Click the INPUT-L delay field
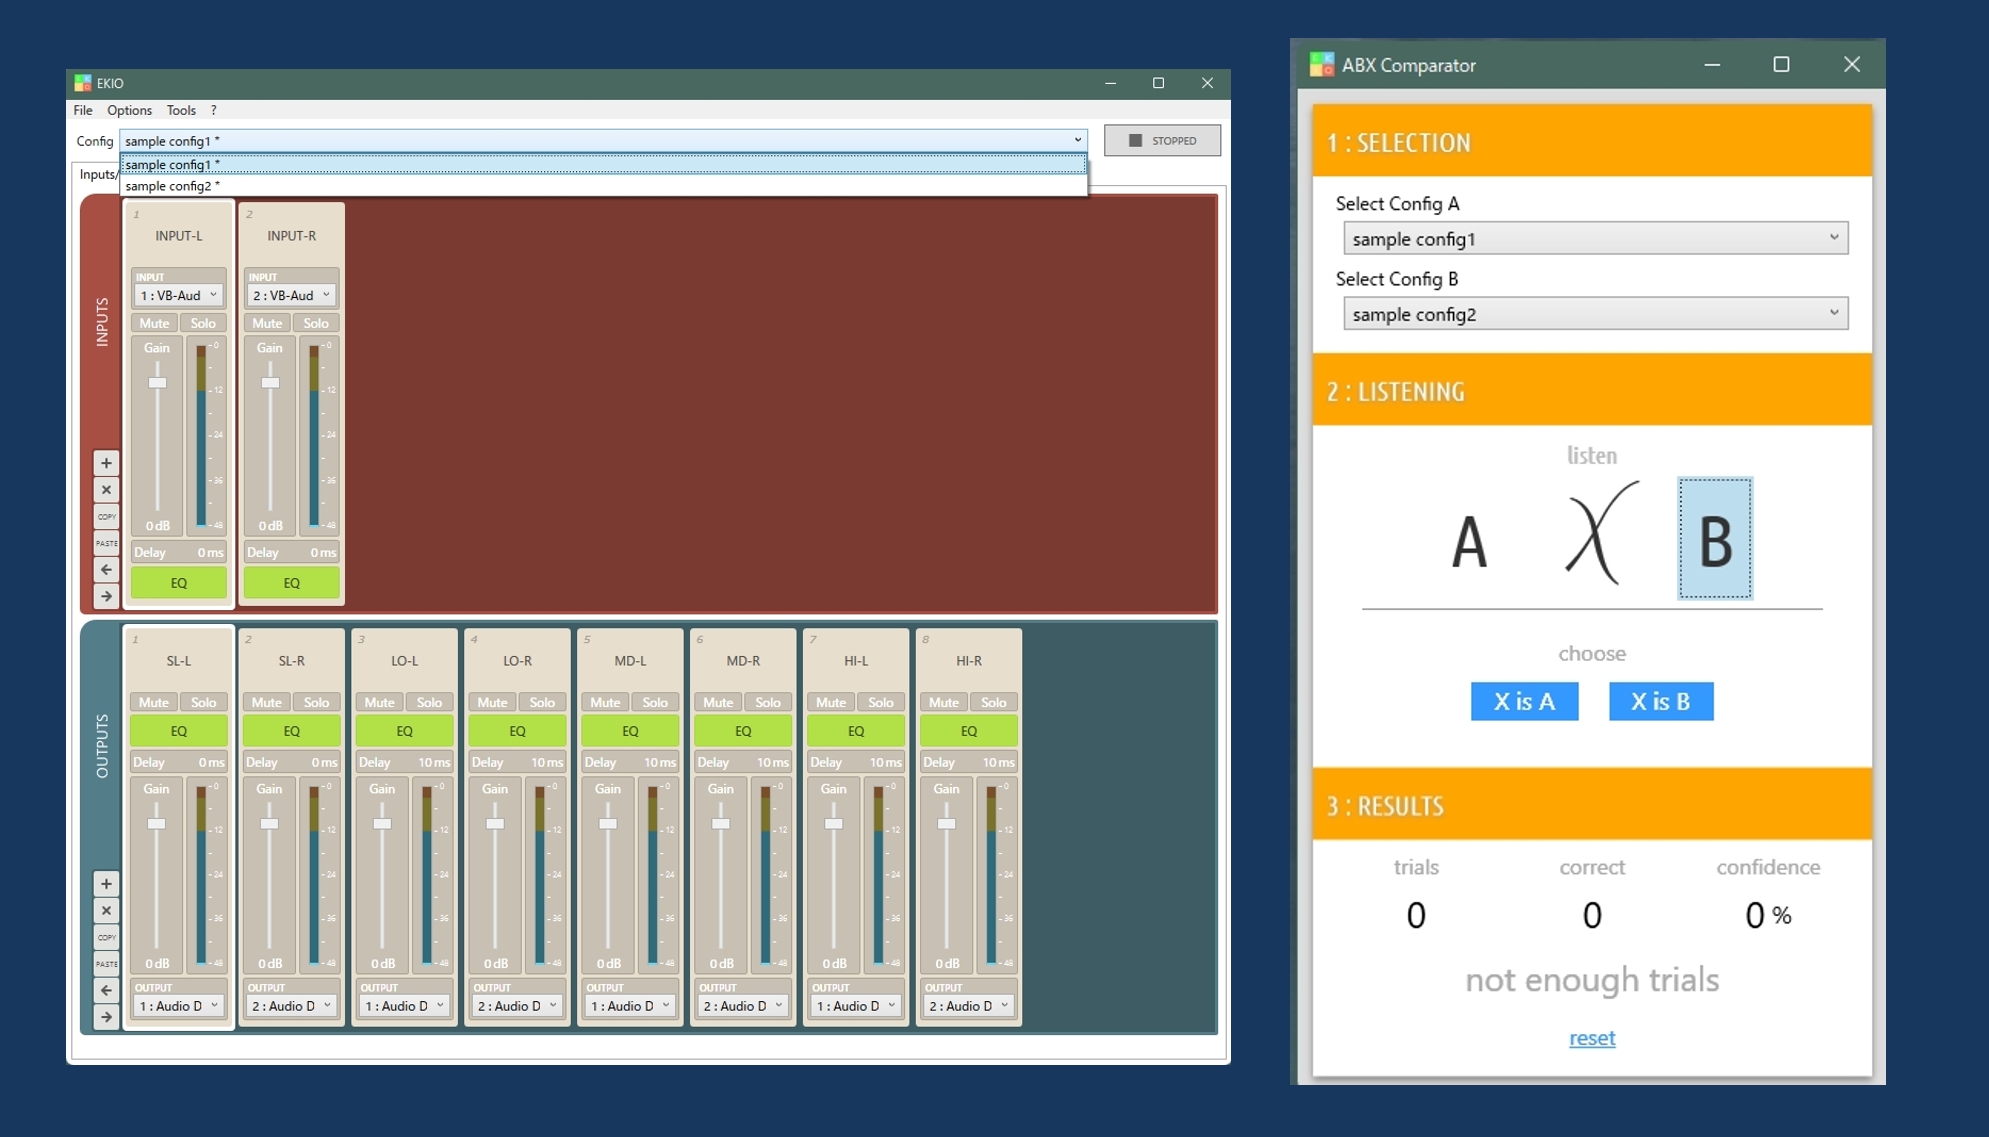1989x1137 pixels. point(178,552)
